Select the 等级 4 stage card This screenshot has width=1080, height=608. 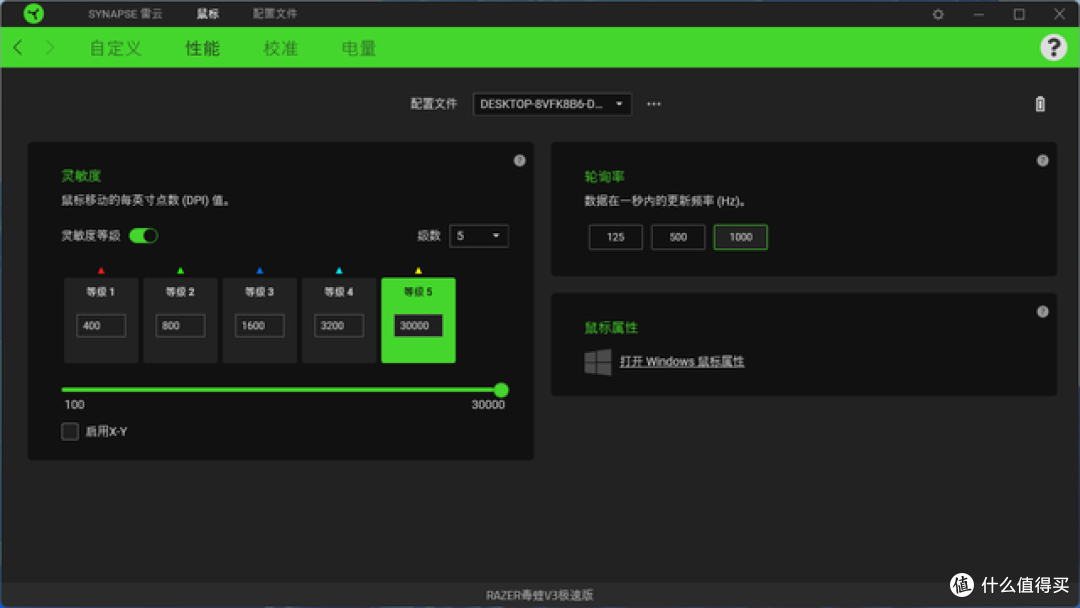(x=339, y=320)
